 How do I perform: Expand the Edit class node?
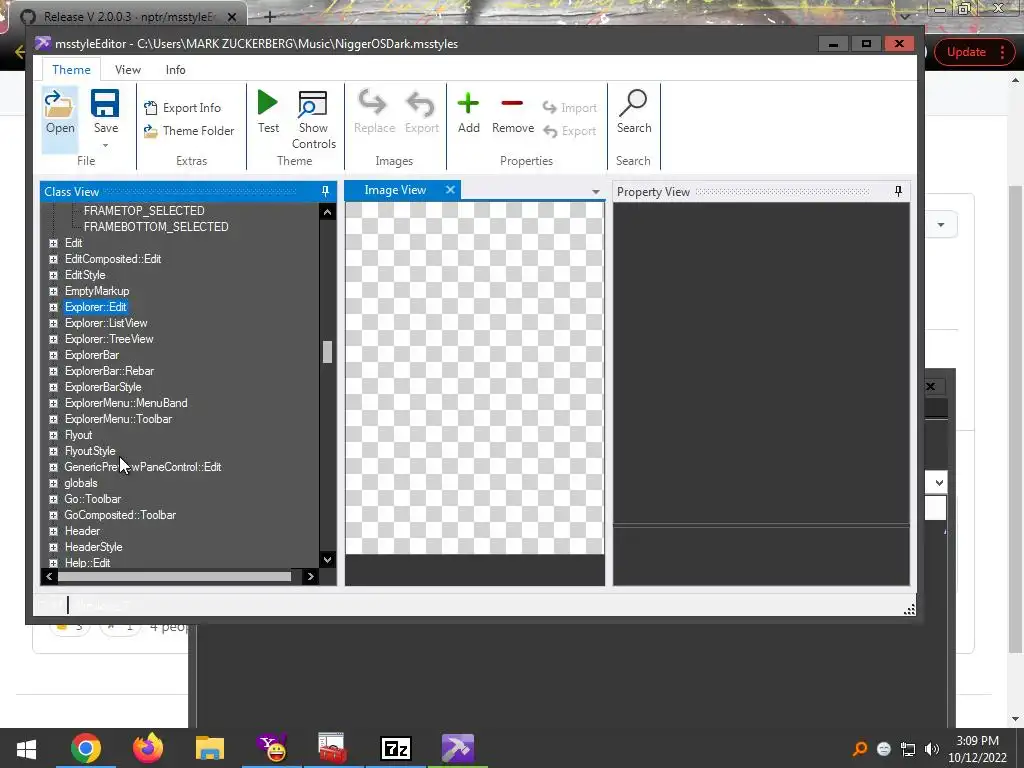pos(54,243)
